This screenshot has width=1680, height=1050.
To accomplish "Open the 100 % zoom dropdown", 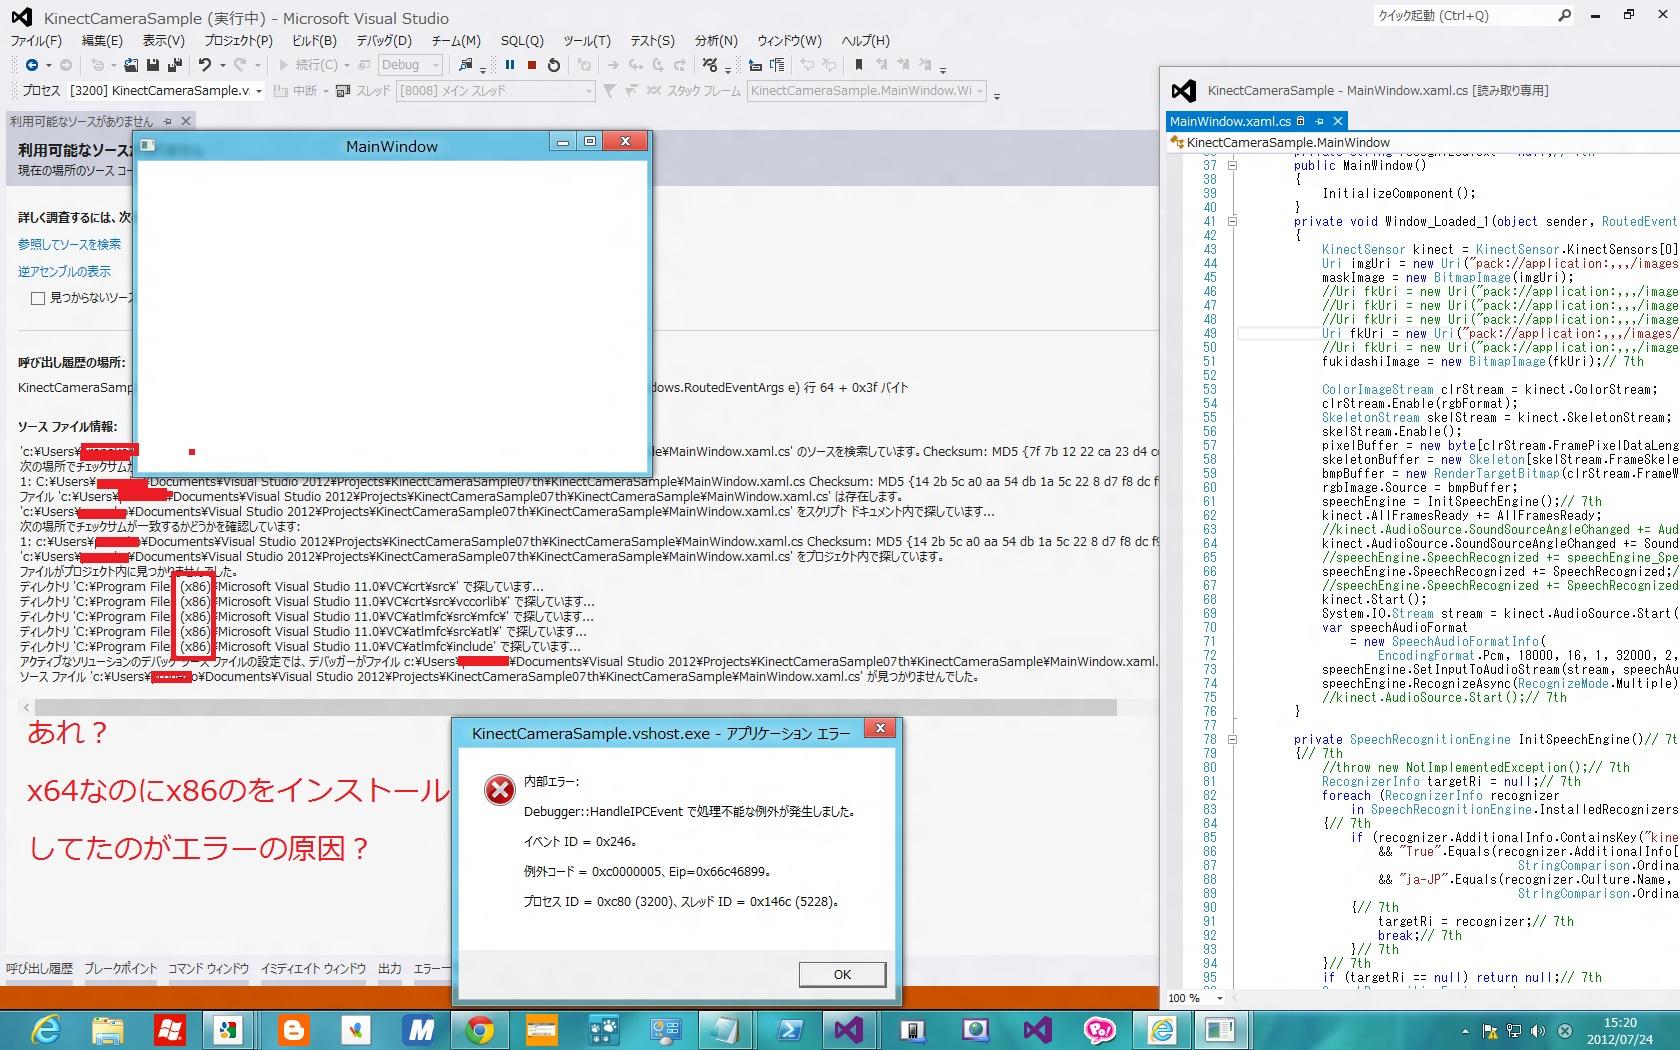I will click(1219, 998).
